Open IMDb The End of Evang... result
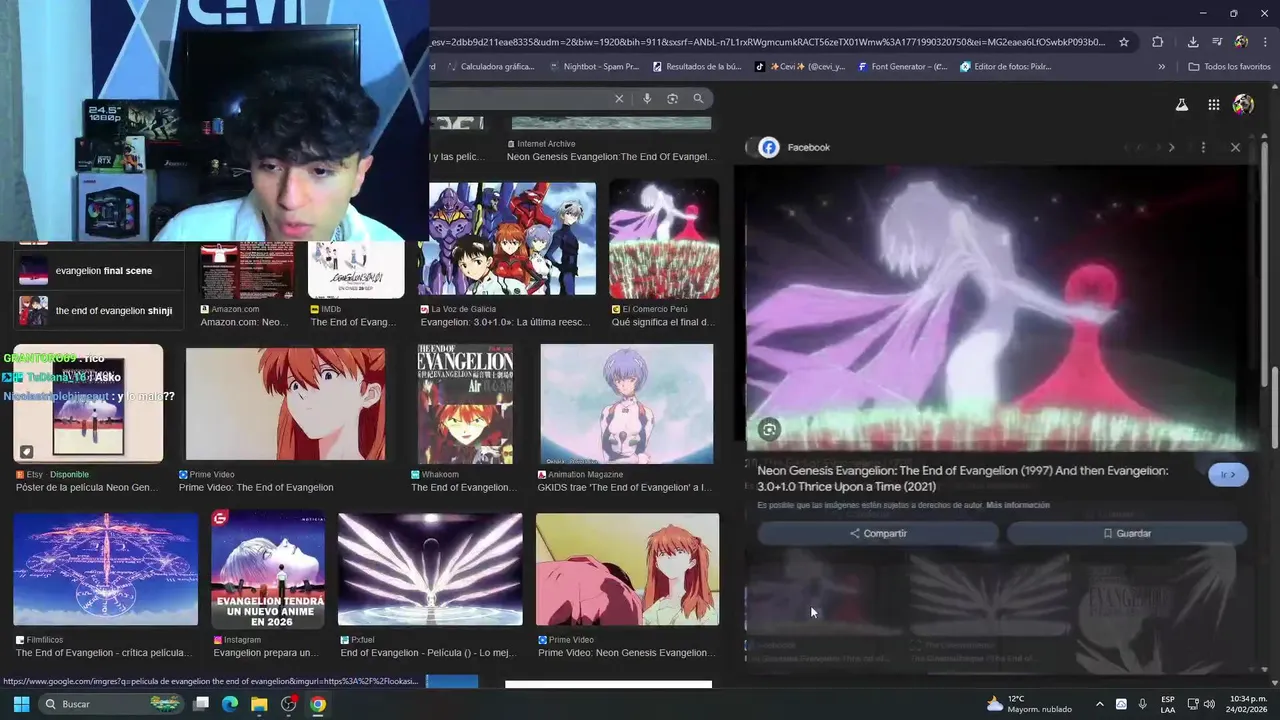This screenshot has height=720, width=1280. tap(356, 269)
